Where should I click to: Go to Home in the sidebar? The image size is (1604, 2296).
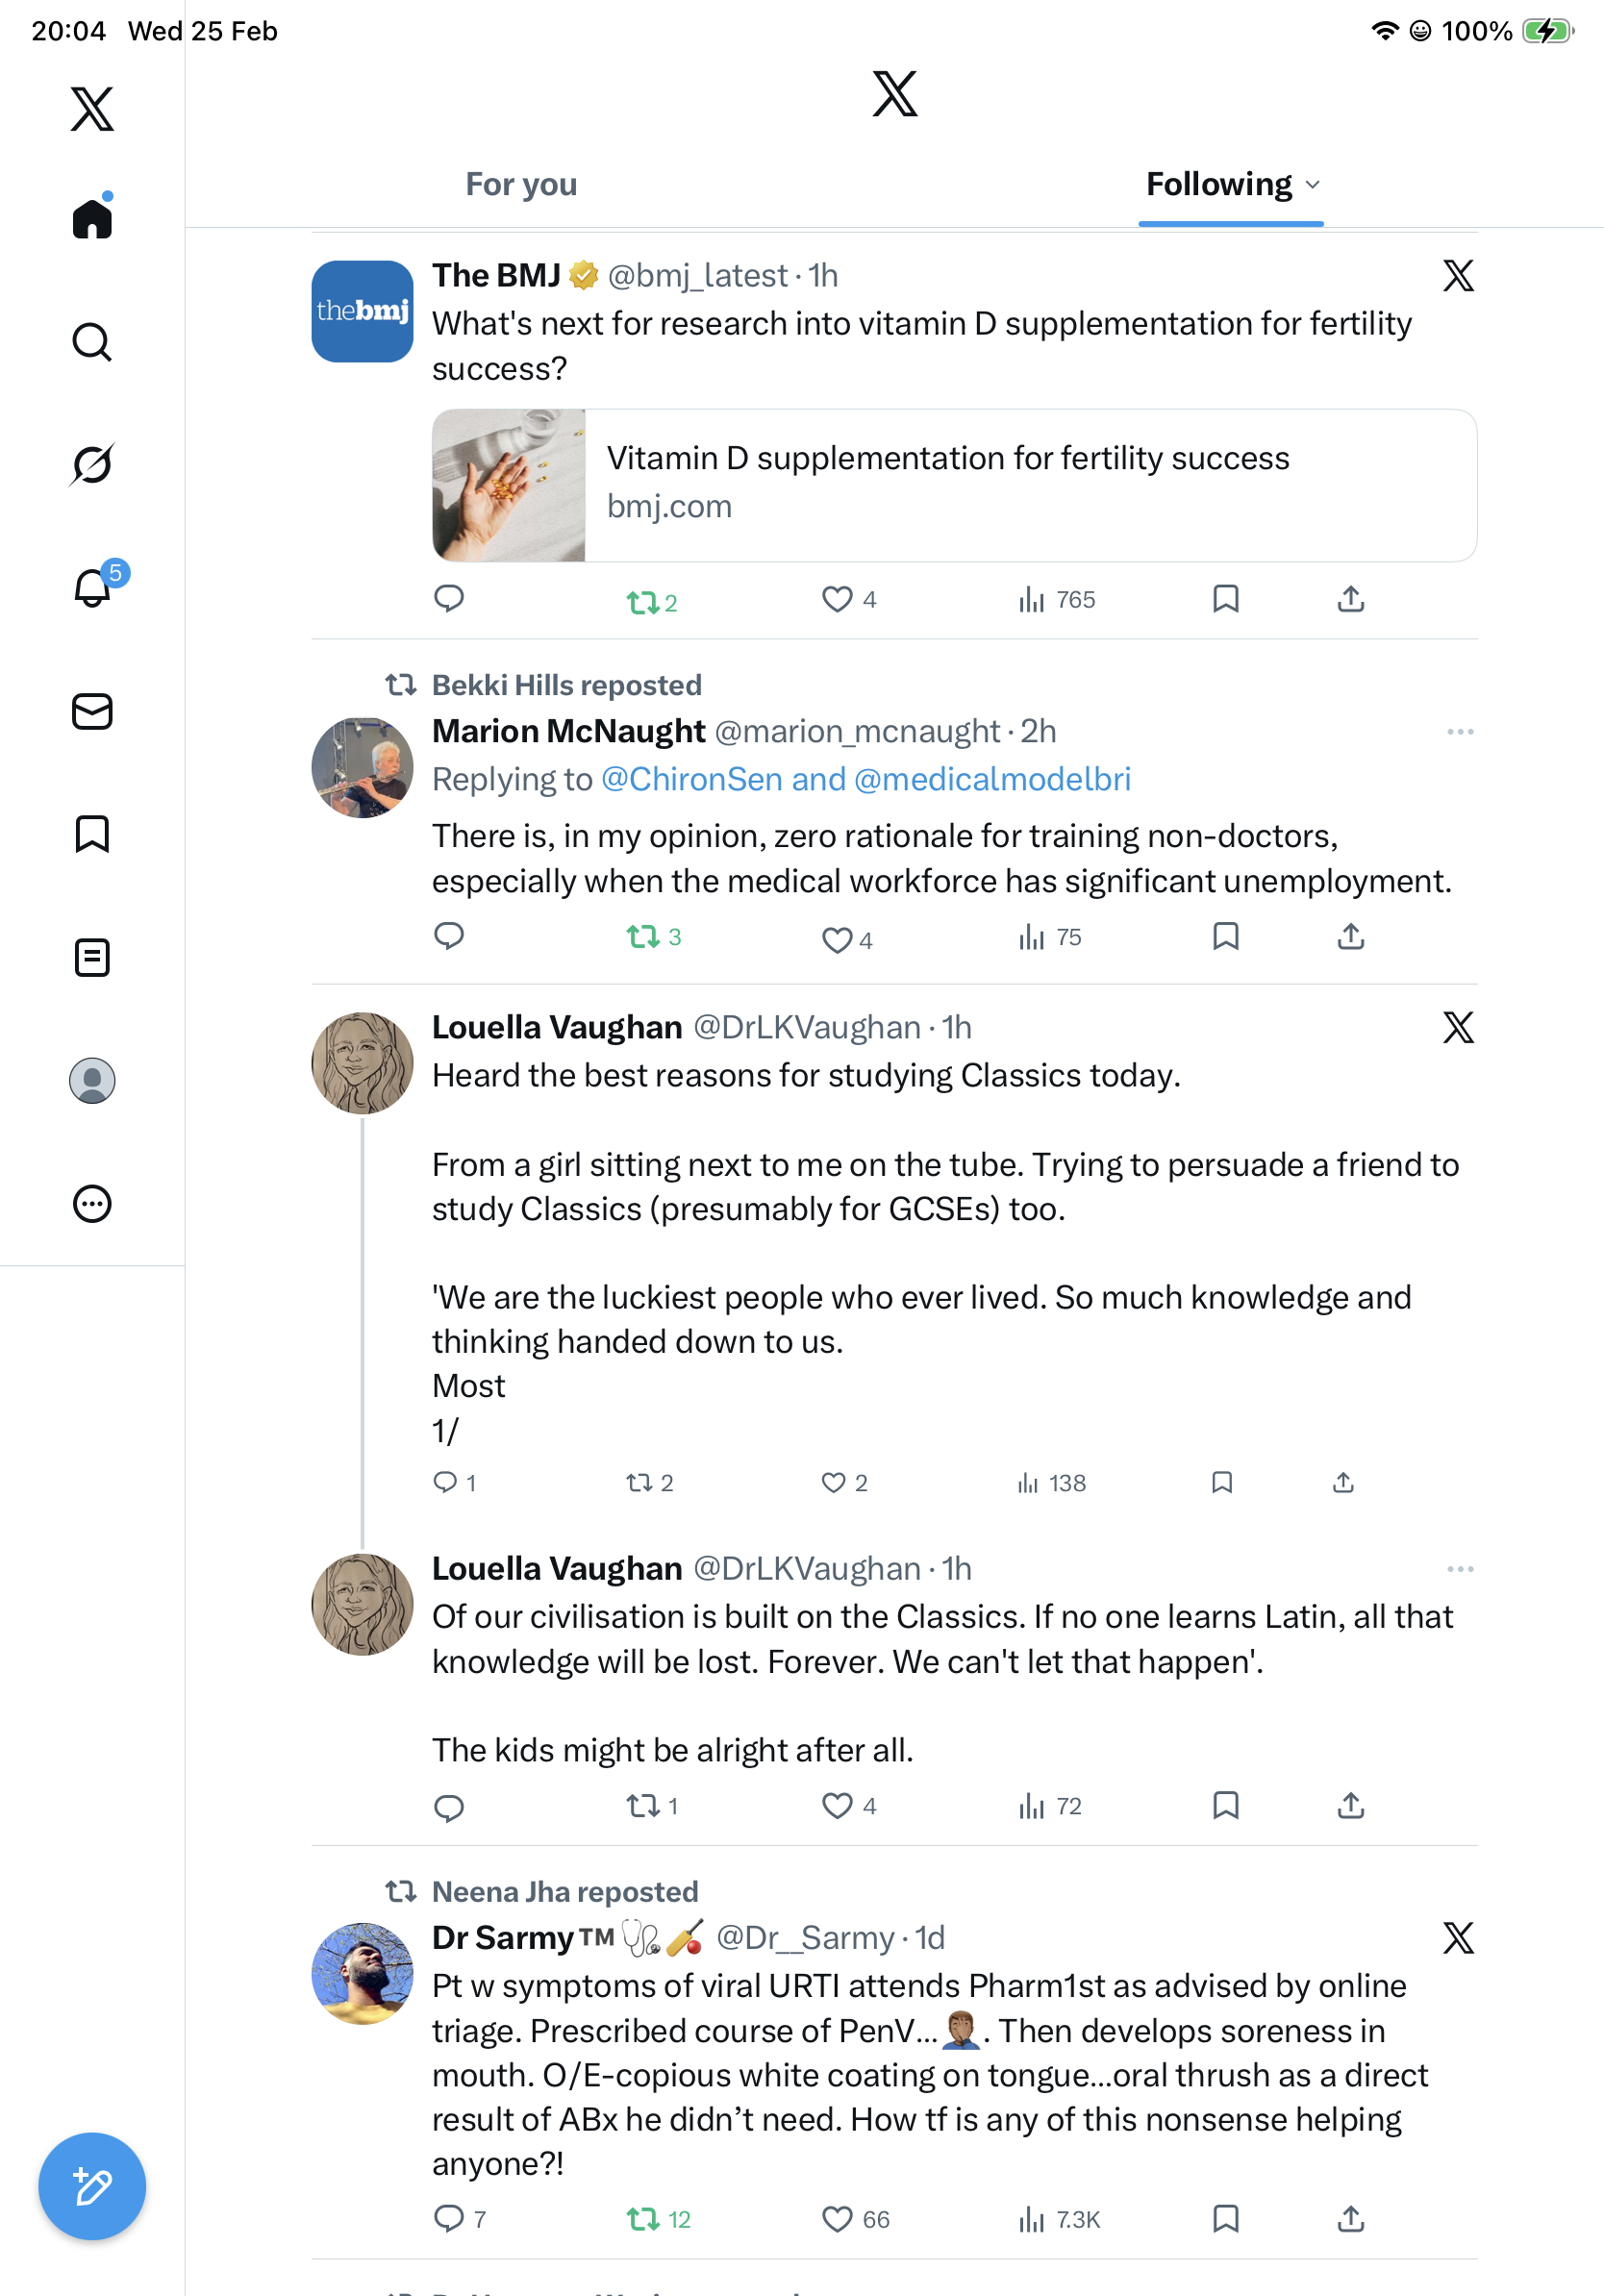92,218
